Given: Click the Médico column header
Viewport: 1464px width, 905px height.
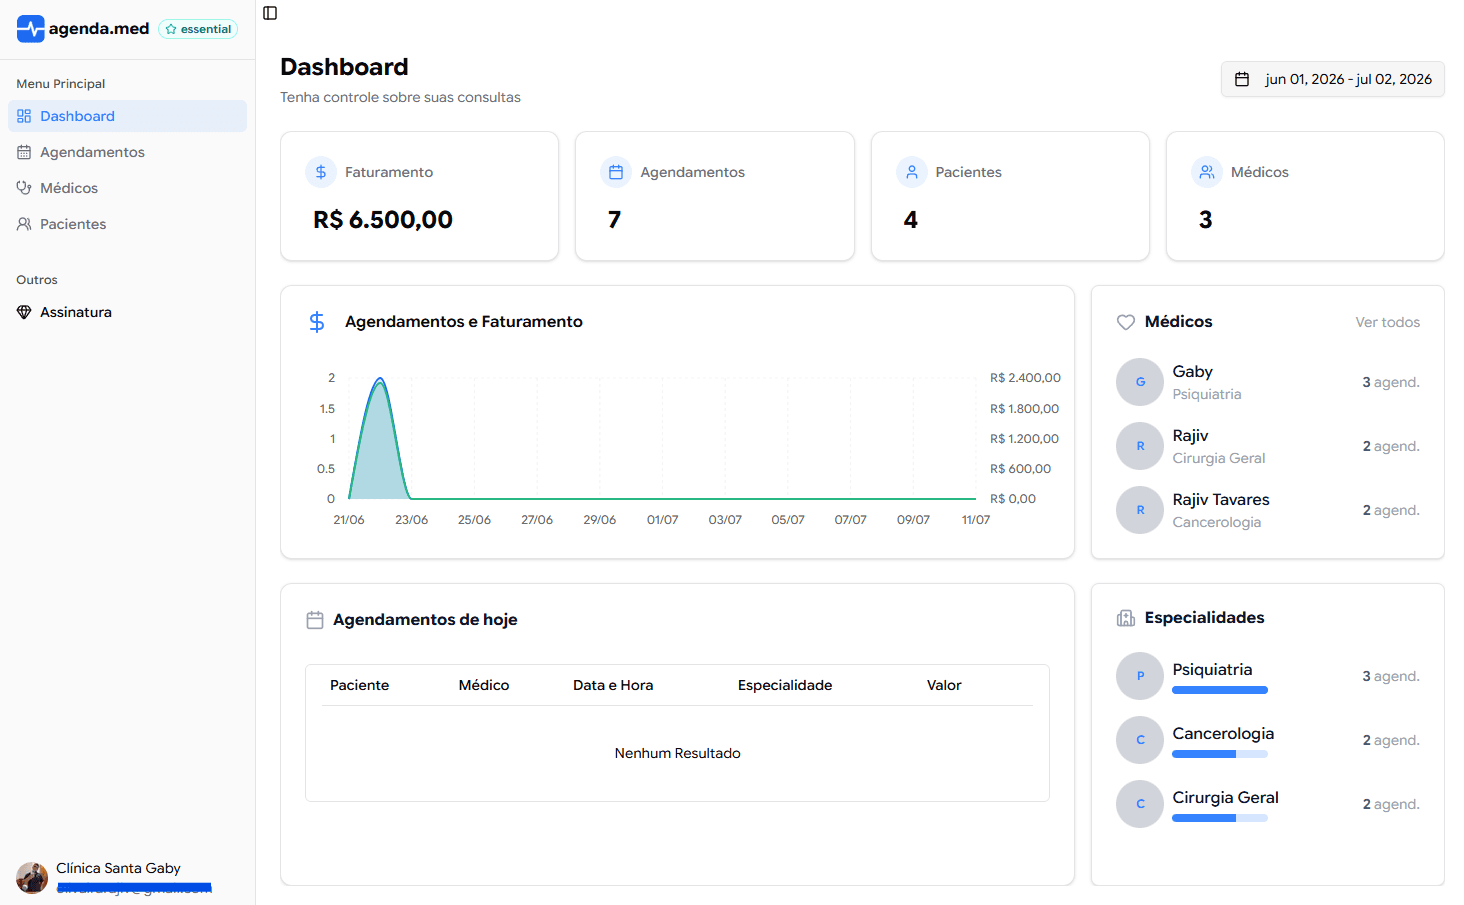Looking at the screenshot, I should click(x=484, y=685).
